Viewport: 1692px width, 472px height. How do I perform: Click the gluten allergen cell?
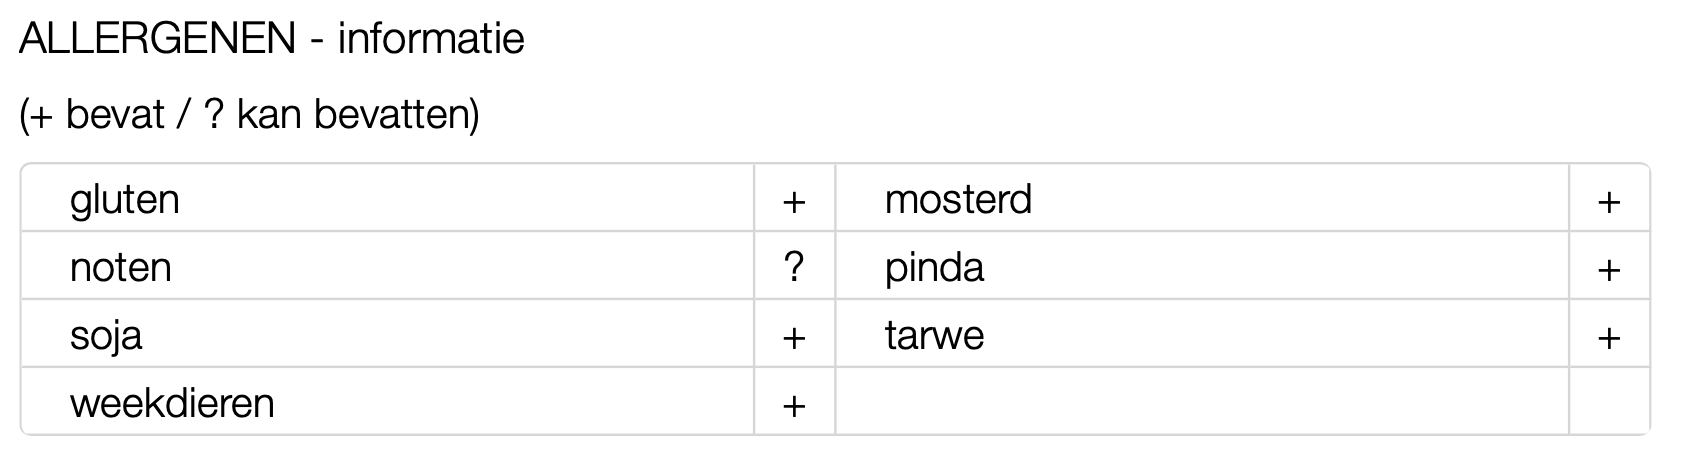(387, 198)
